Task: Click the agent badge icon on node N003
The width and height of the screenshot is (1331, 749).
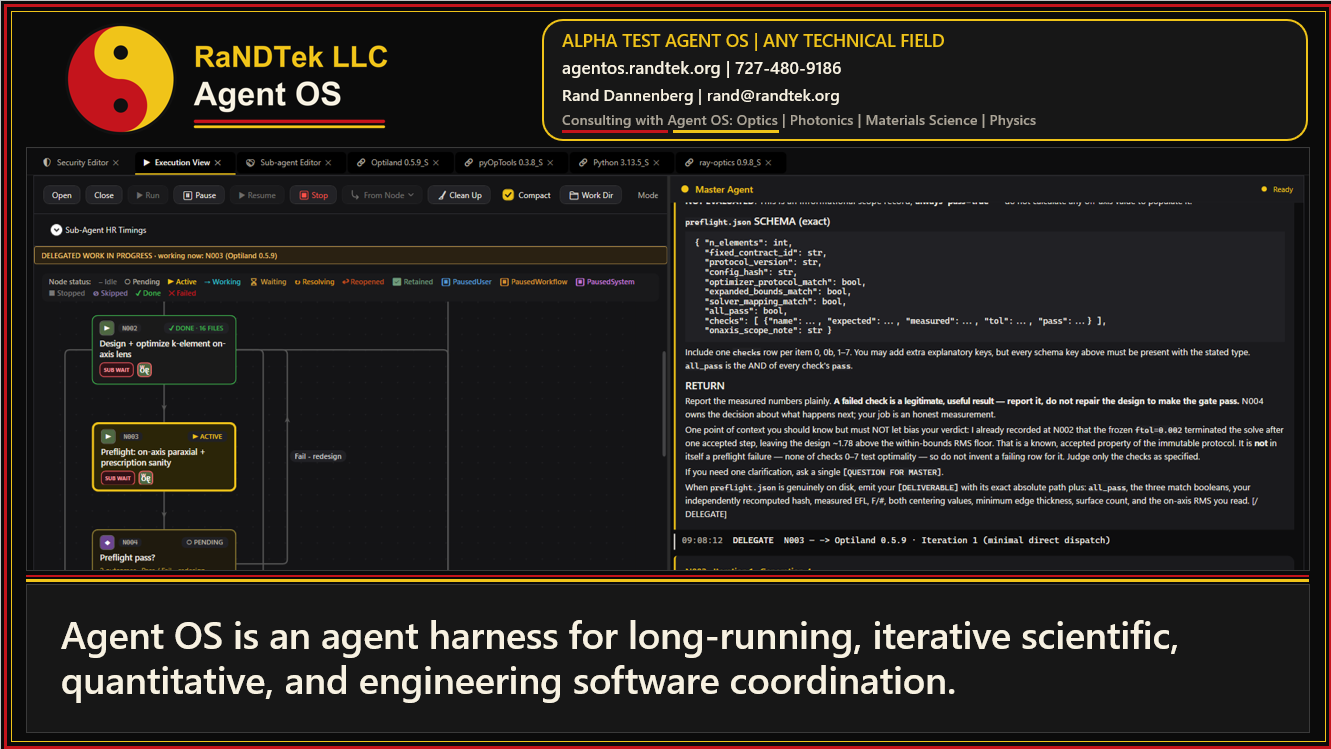Action: click(144, 478)
